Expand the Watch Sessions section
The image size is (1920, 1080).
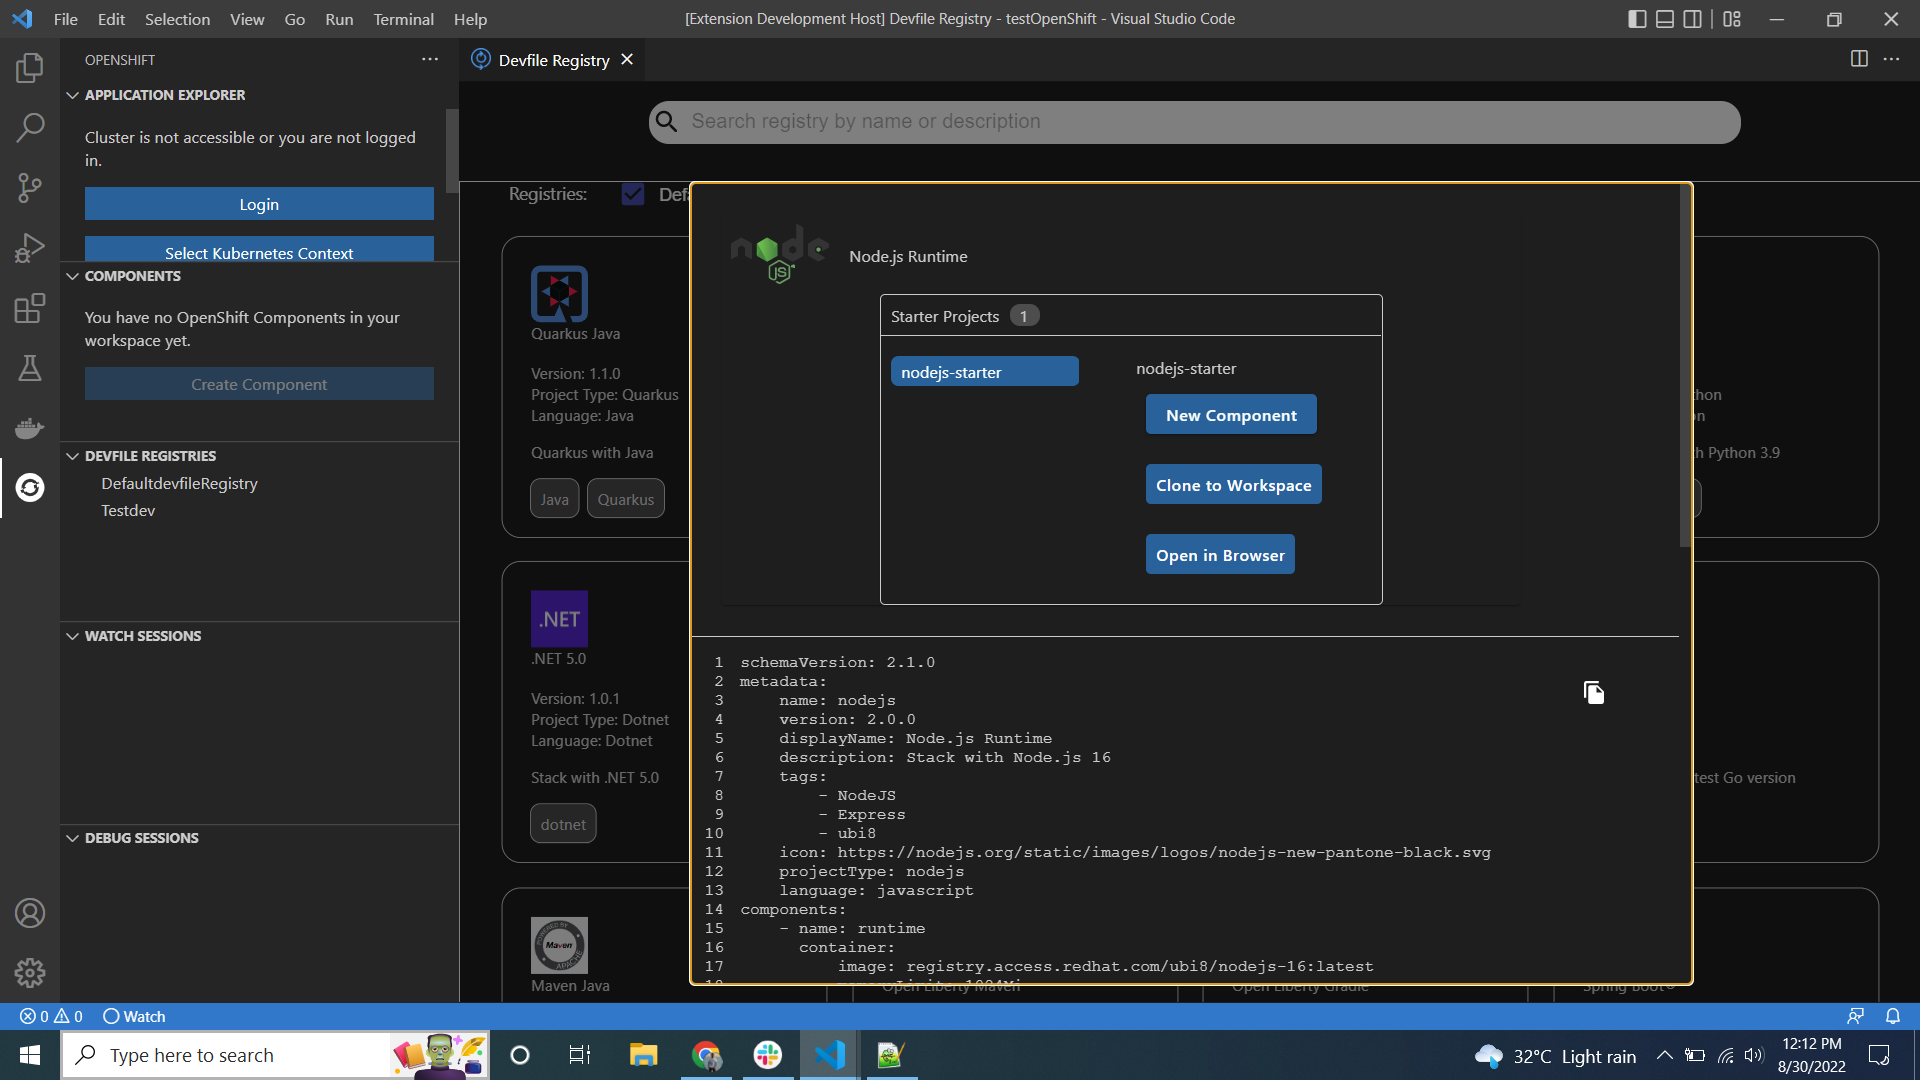click(x=142, y=636)
